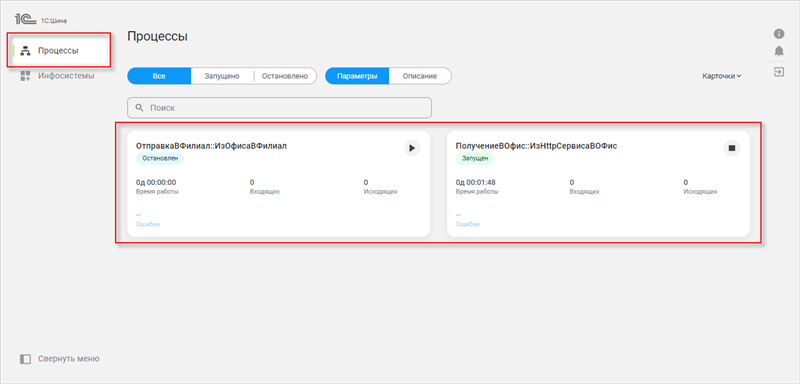Image resolution: width=800 pixels, height=384 pixels.
Task: Click Время работы label in ПолучениеВОфис card
Action: (477, 192)
